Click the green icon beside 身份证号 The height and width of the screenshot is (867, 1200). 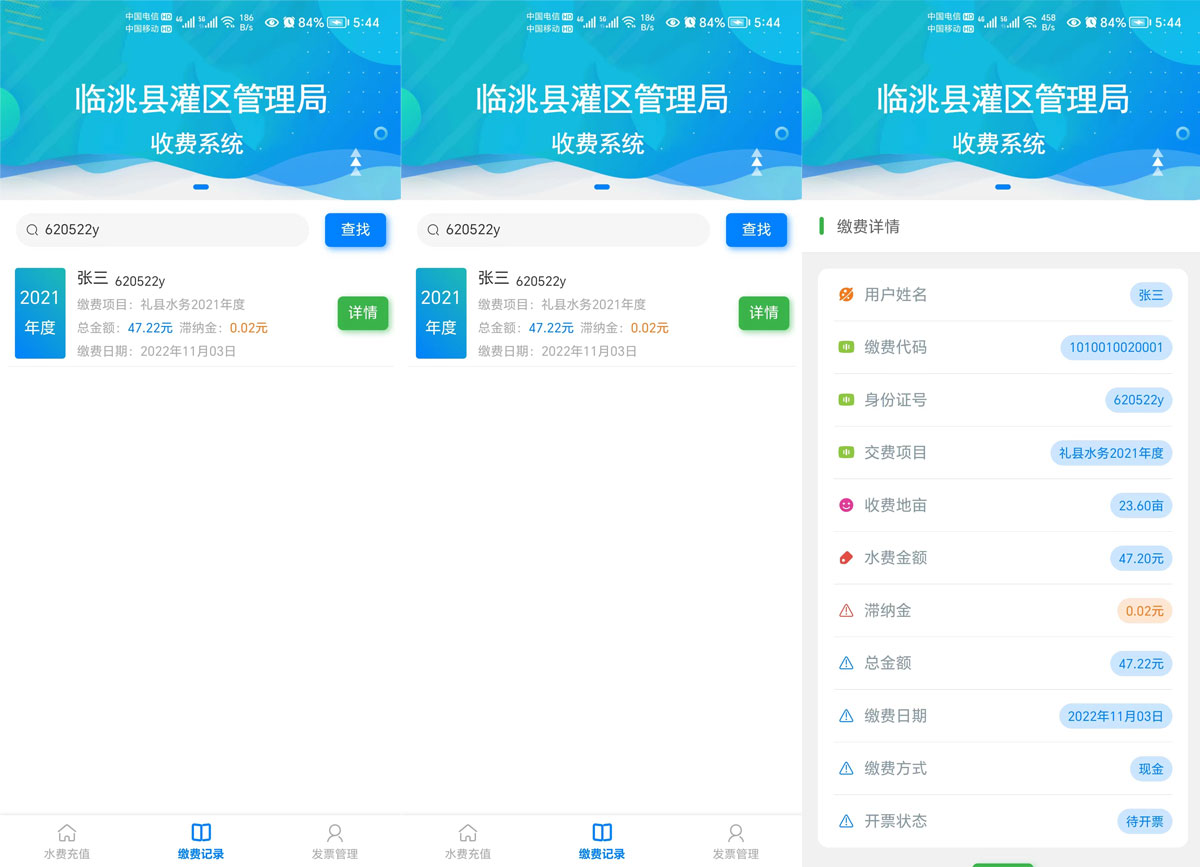click(x=846, y=400)
